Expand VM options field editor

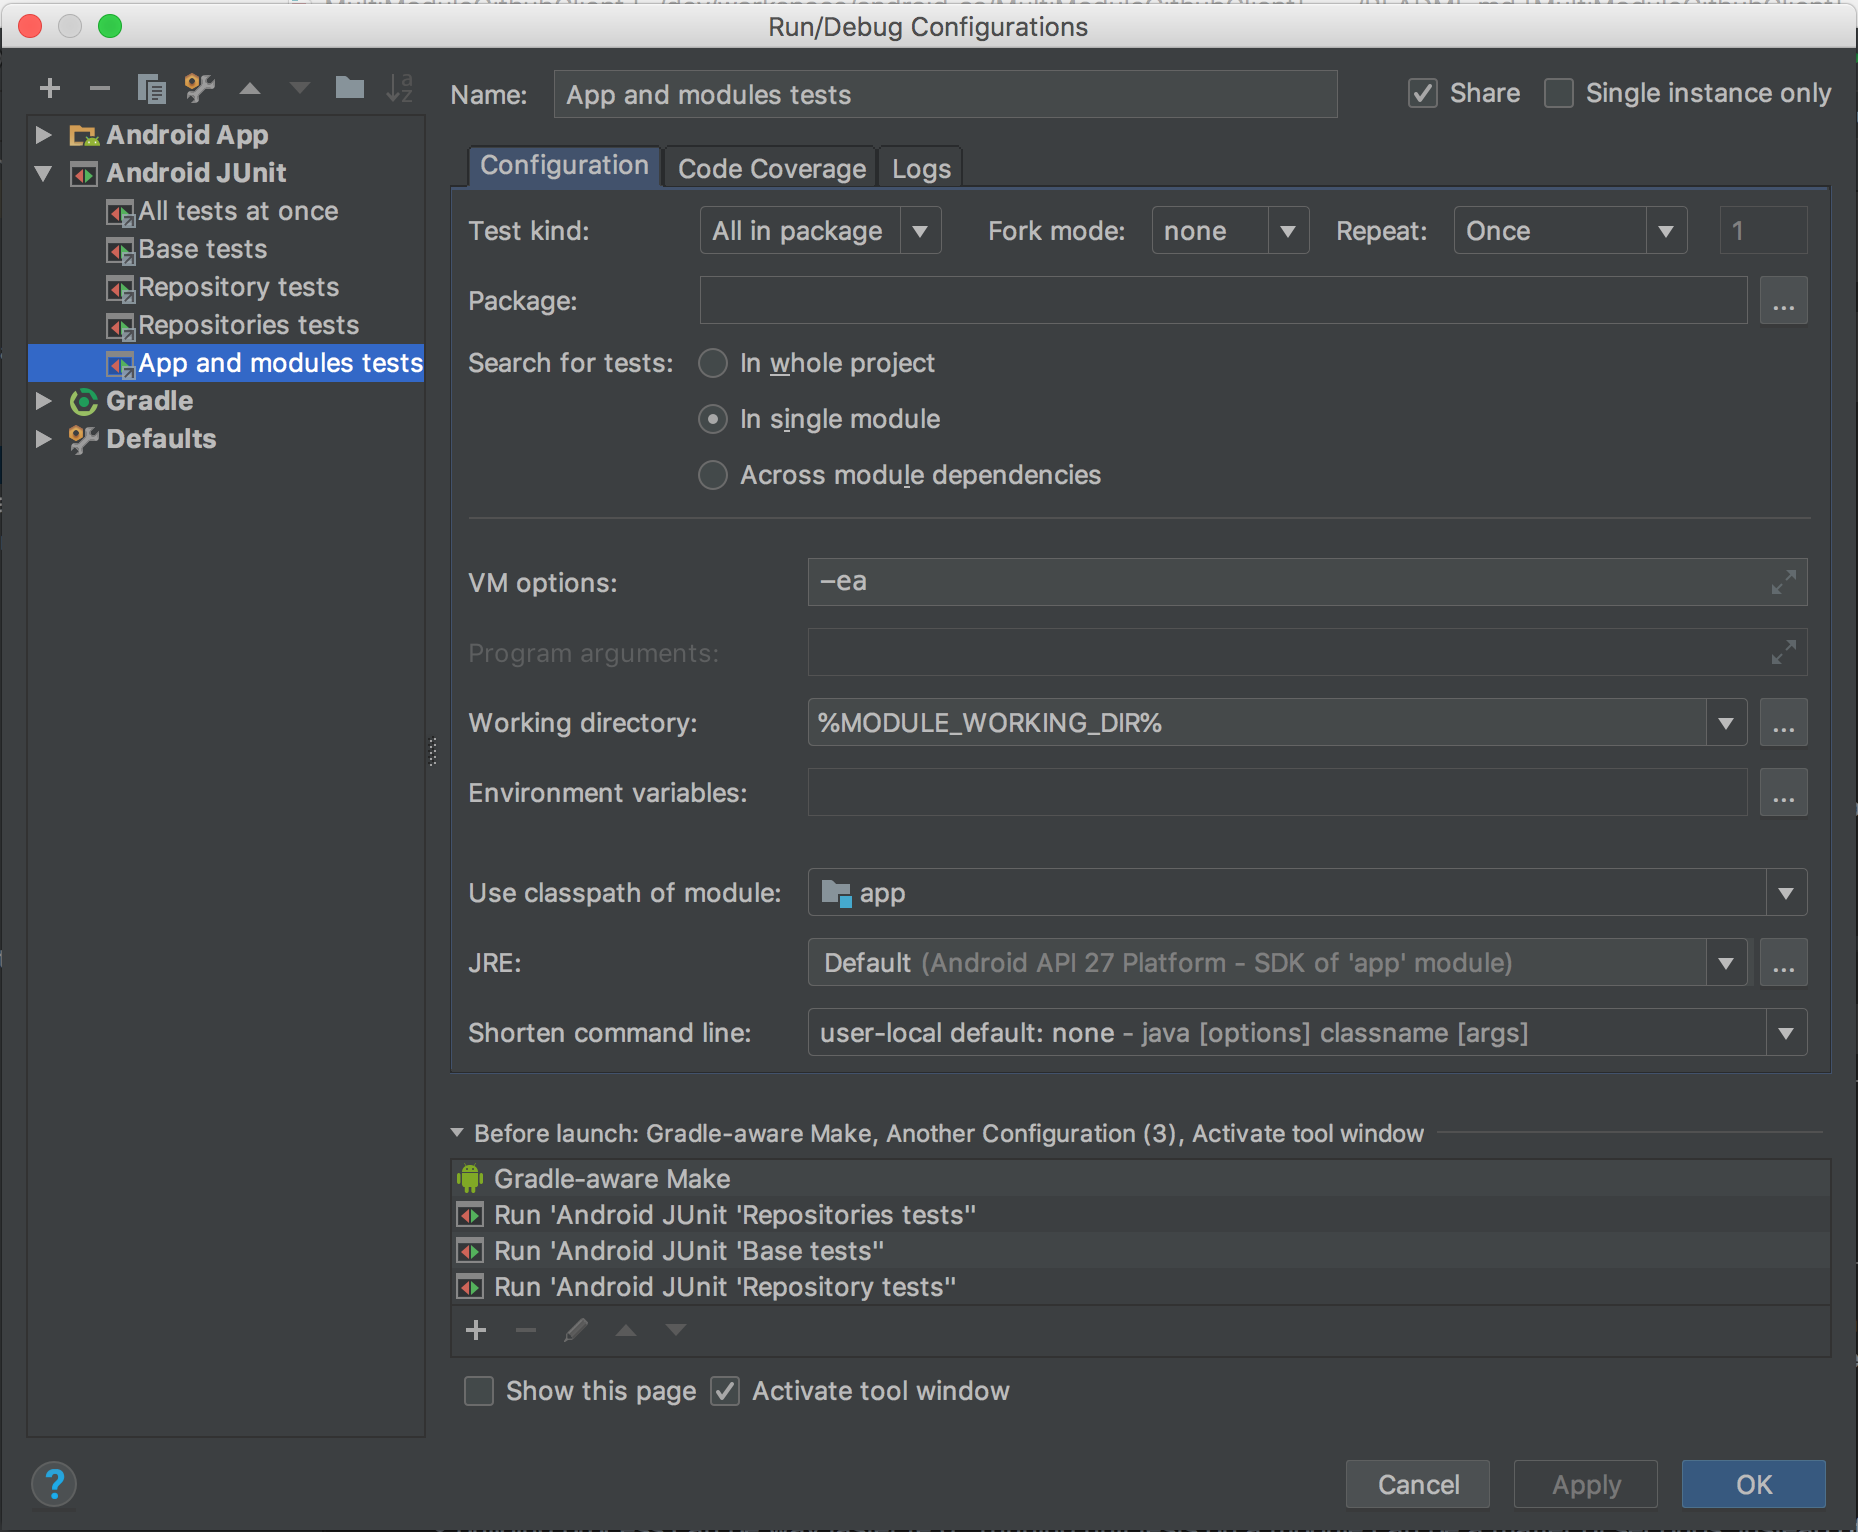click(1783, 582)
